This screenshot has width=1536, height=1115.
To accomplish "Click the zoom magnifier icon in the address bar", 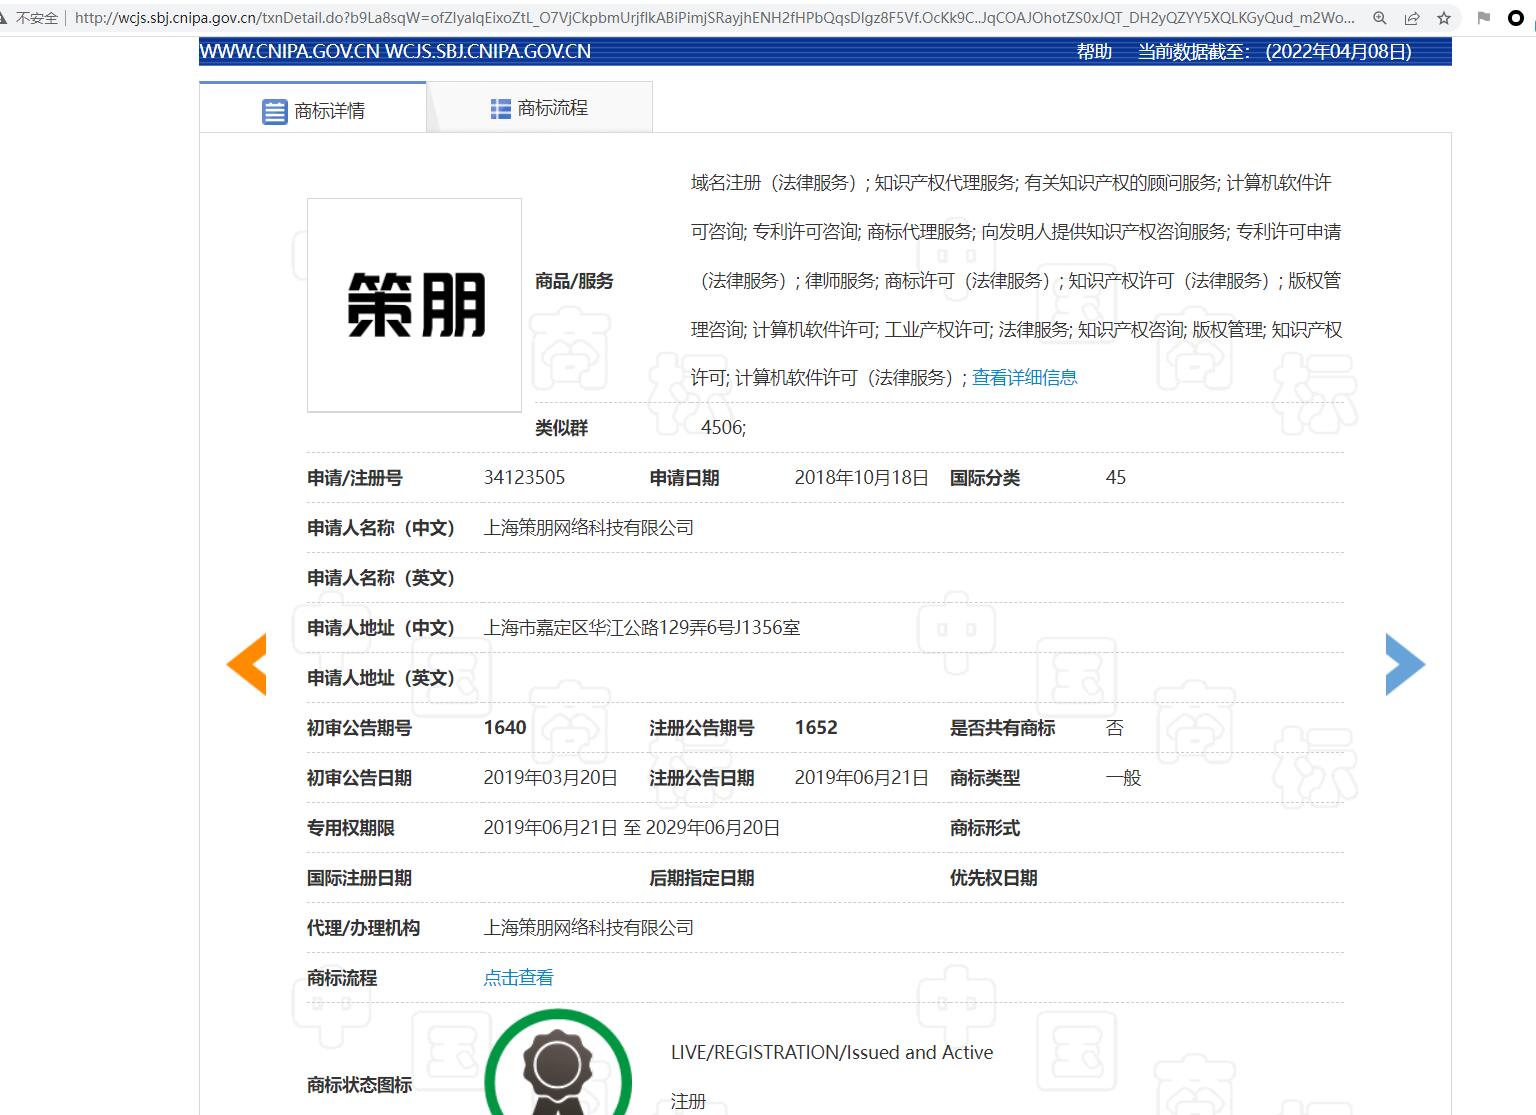I will coord(1379,17).
